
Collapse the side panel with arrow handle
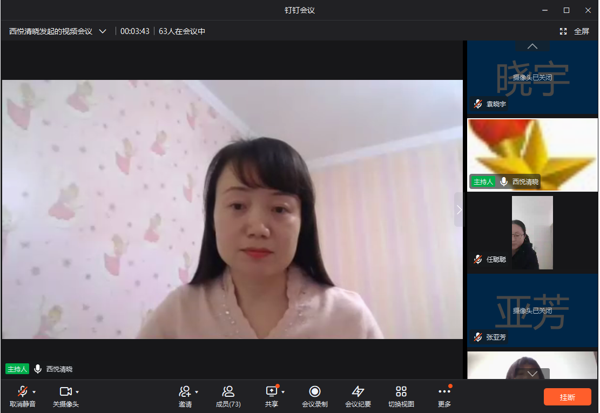click(460, 210)
